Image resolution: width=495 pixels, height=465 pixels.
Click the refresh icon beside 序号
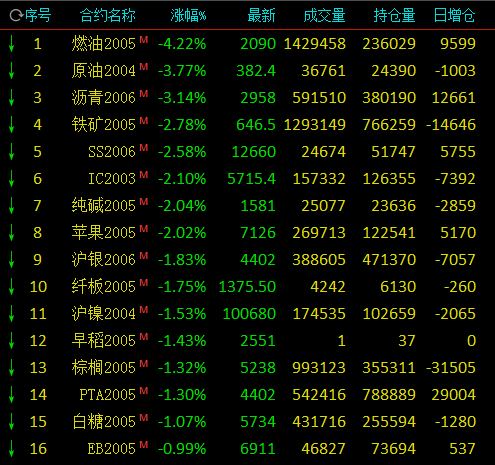pyautogui.click(x=16, y=15)
